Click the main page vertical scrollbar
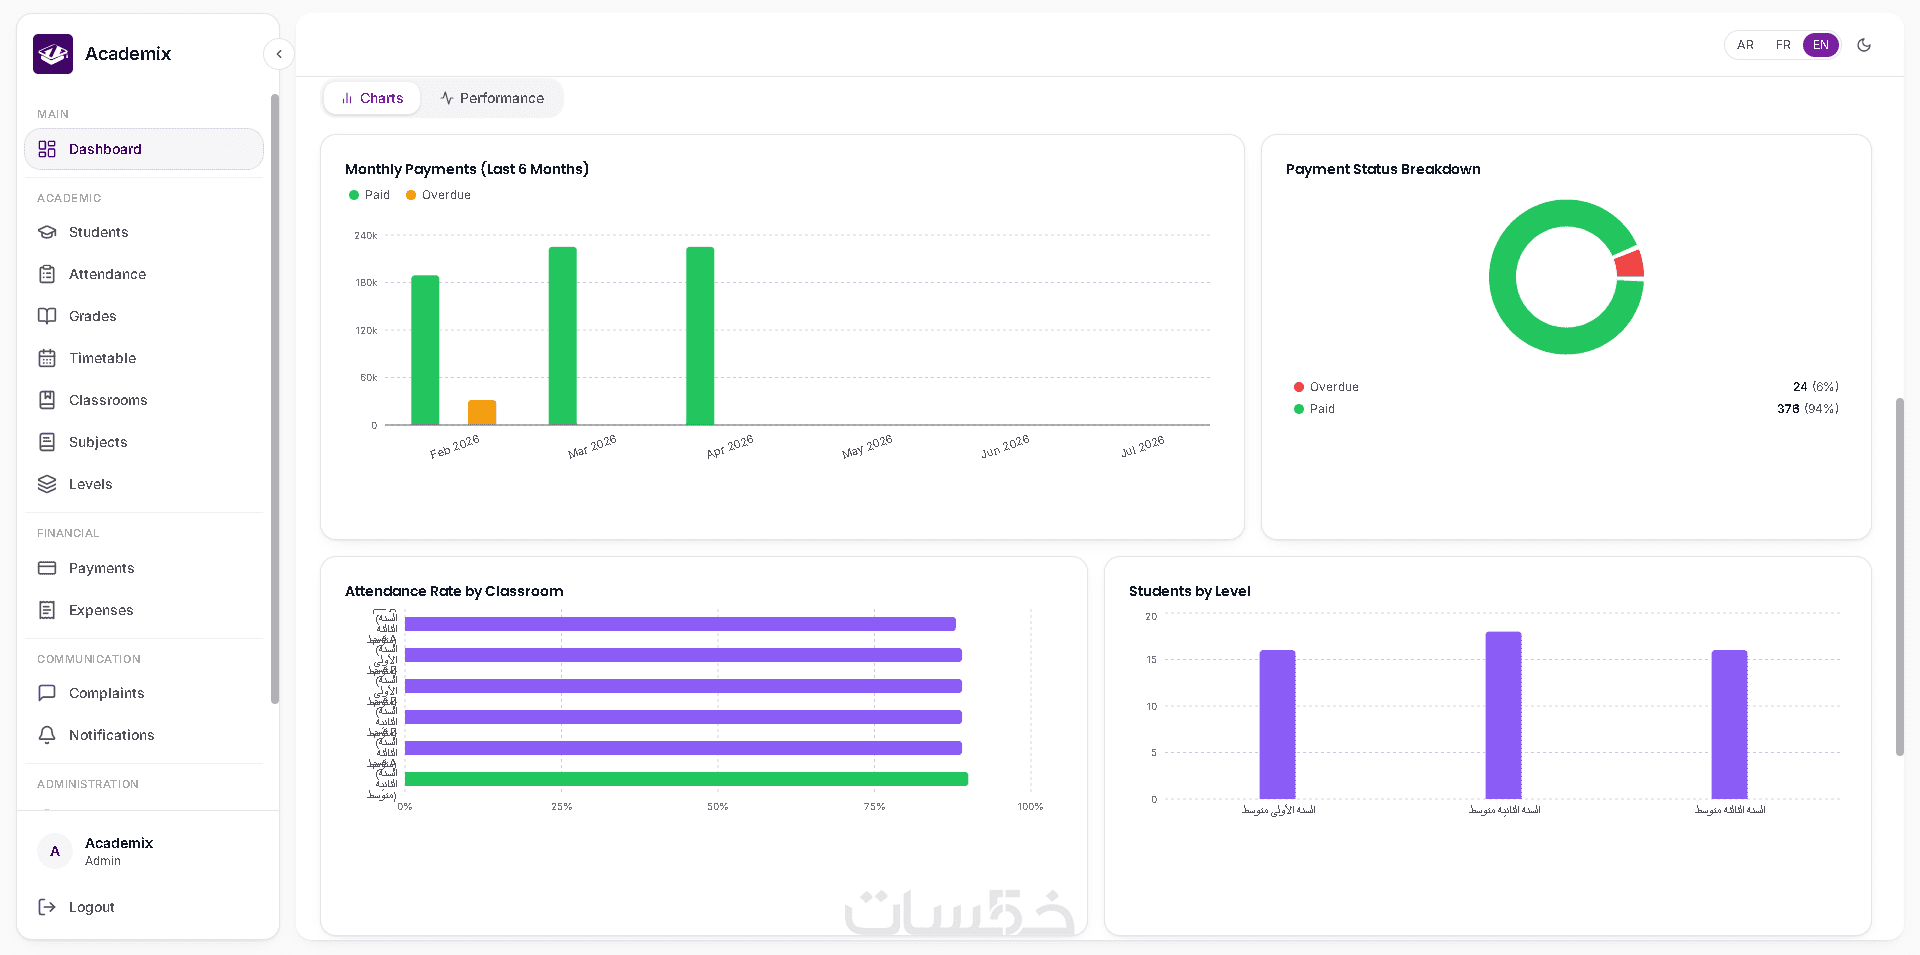1920x955 pixels. pyautogui.click(x=1900, y=577)
